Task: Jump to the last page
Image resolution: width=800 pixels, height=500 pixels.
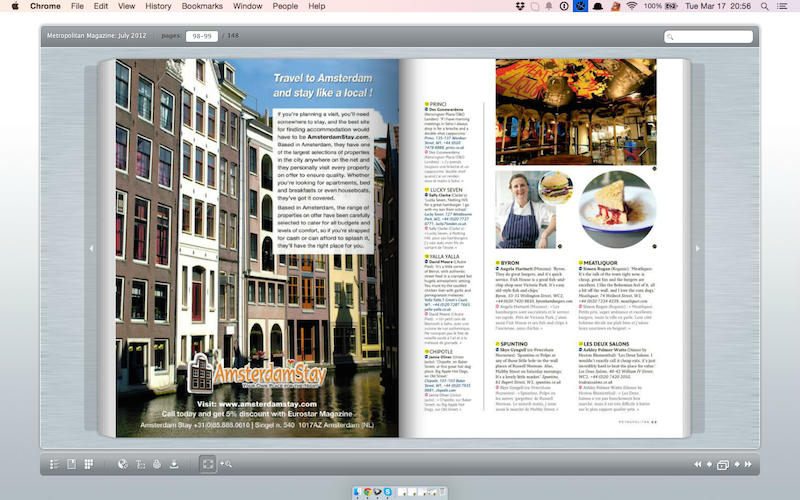Action: 748,464
